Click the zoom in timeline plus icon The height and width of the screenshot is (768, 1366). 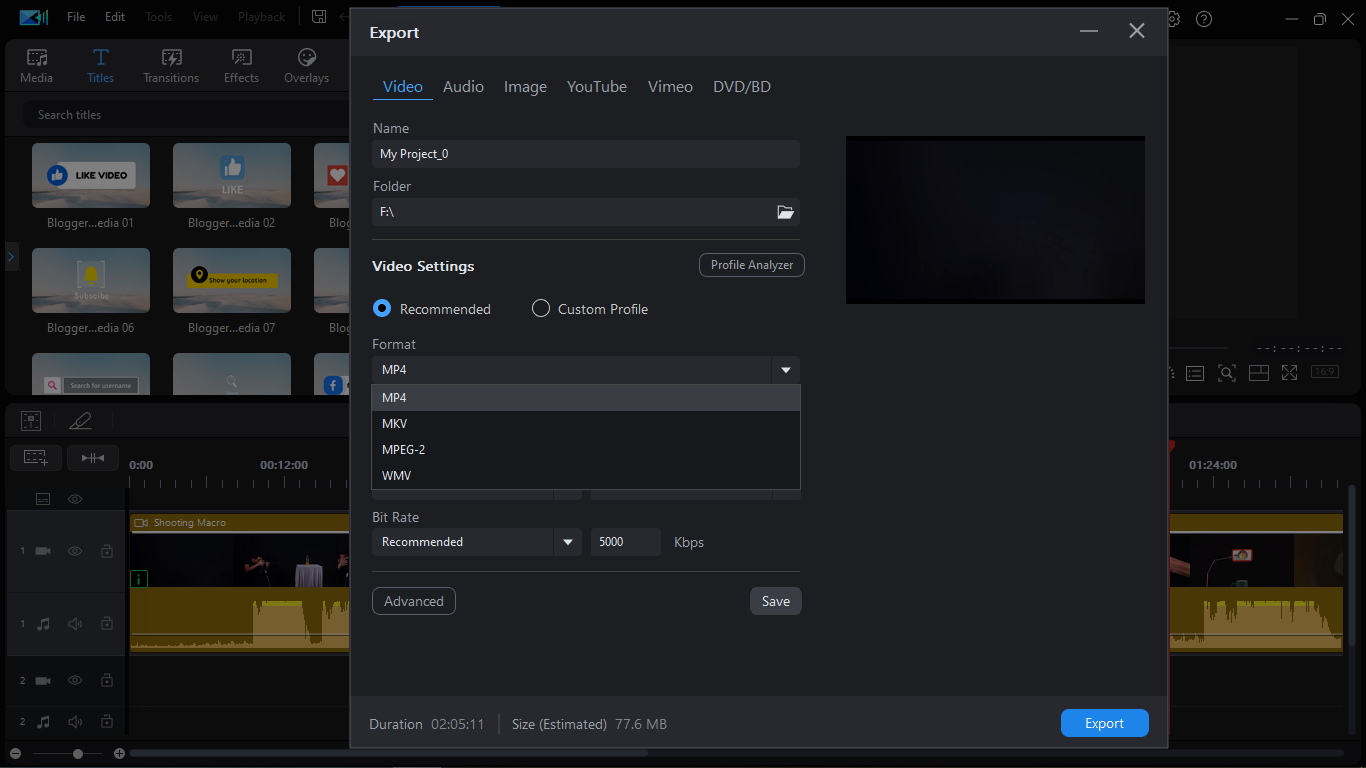point(119,753)
